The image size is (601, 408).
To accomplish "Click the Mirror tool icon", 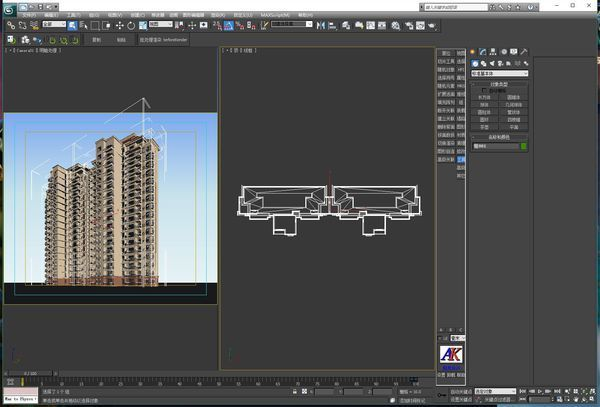I will click(321, 26).
